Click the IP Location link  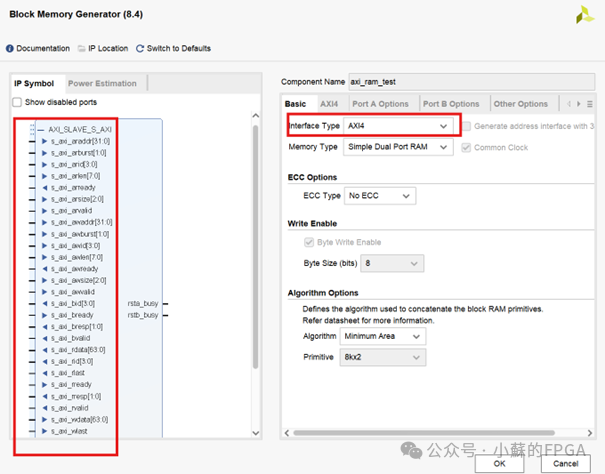(108, 49)
